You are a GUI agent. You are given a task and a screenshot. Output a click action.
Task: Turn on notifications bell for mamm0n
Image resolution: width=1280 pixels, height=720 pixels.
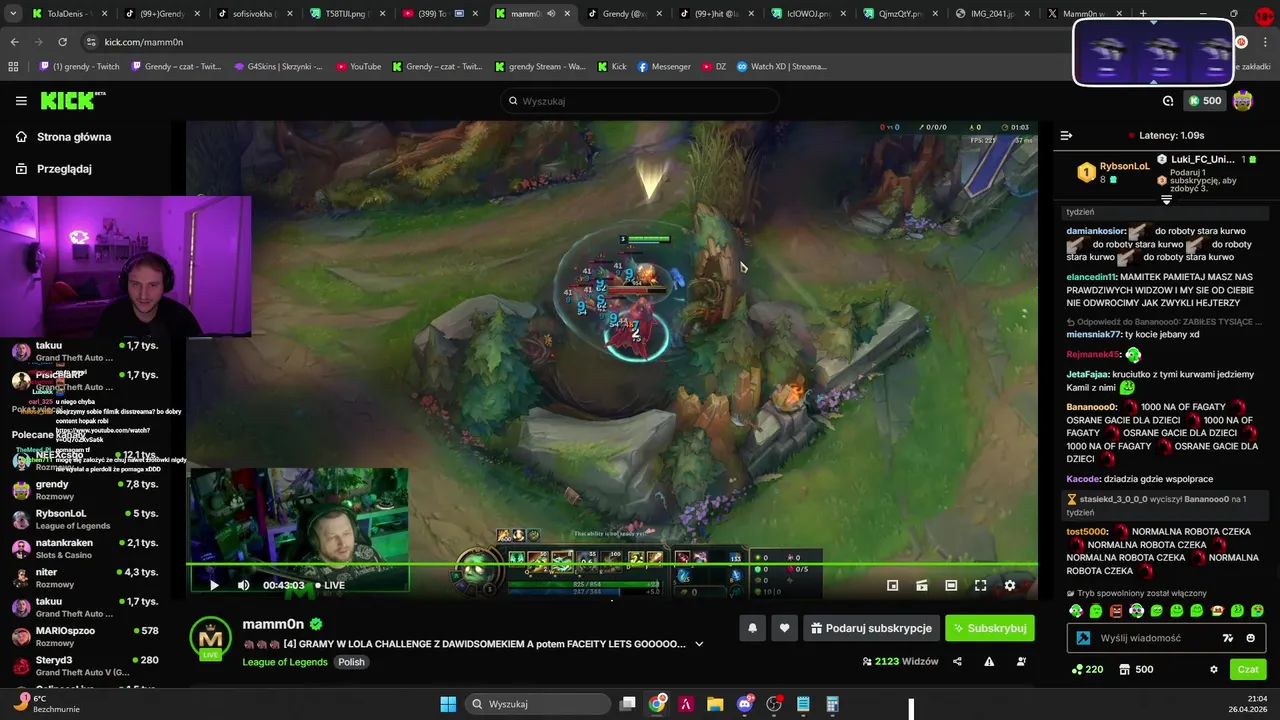point(752,628)
